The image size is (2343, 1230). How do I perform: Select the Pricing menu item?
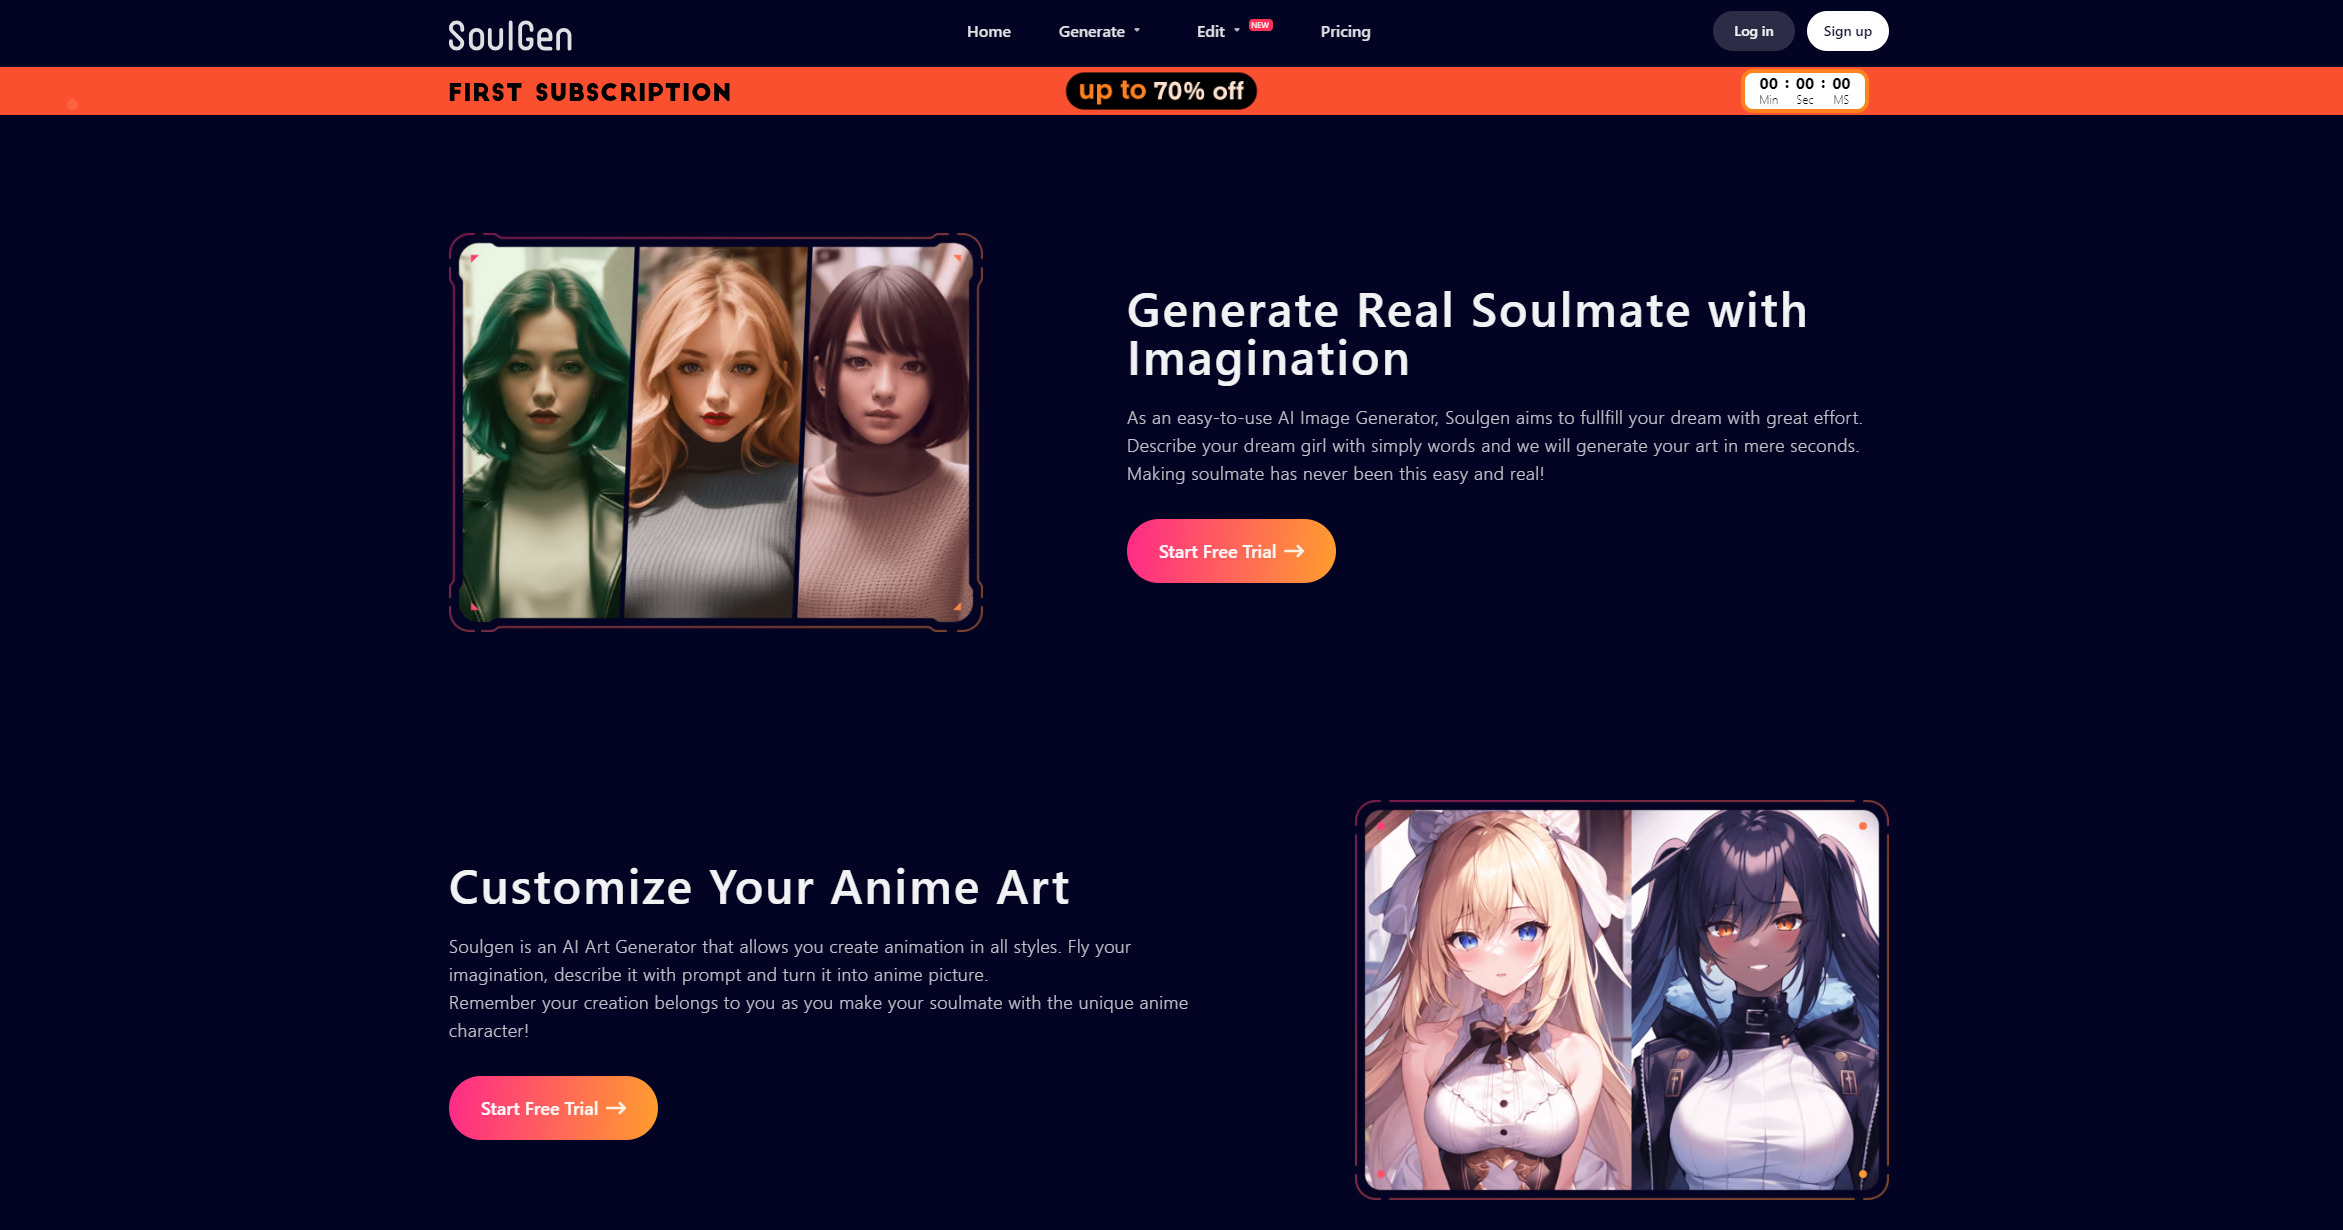coord(1344,31)
